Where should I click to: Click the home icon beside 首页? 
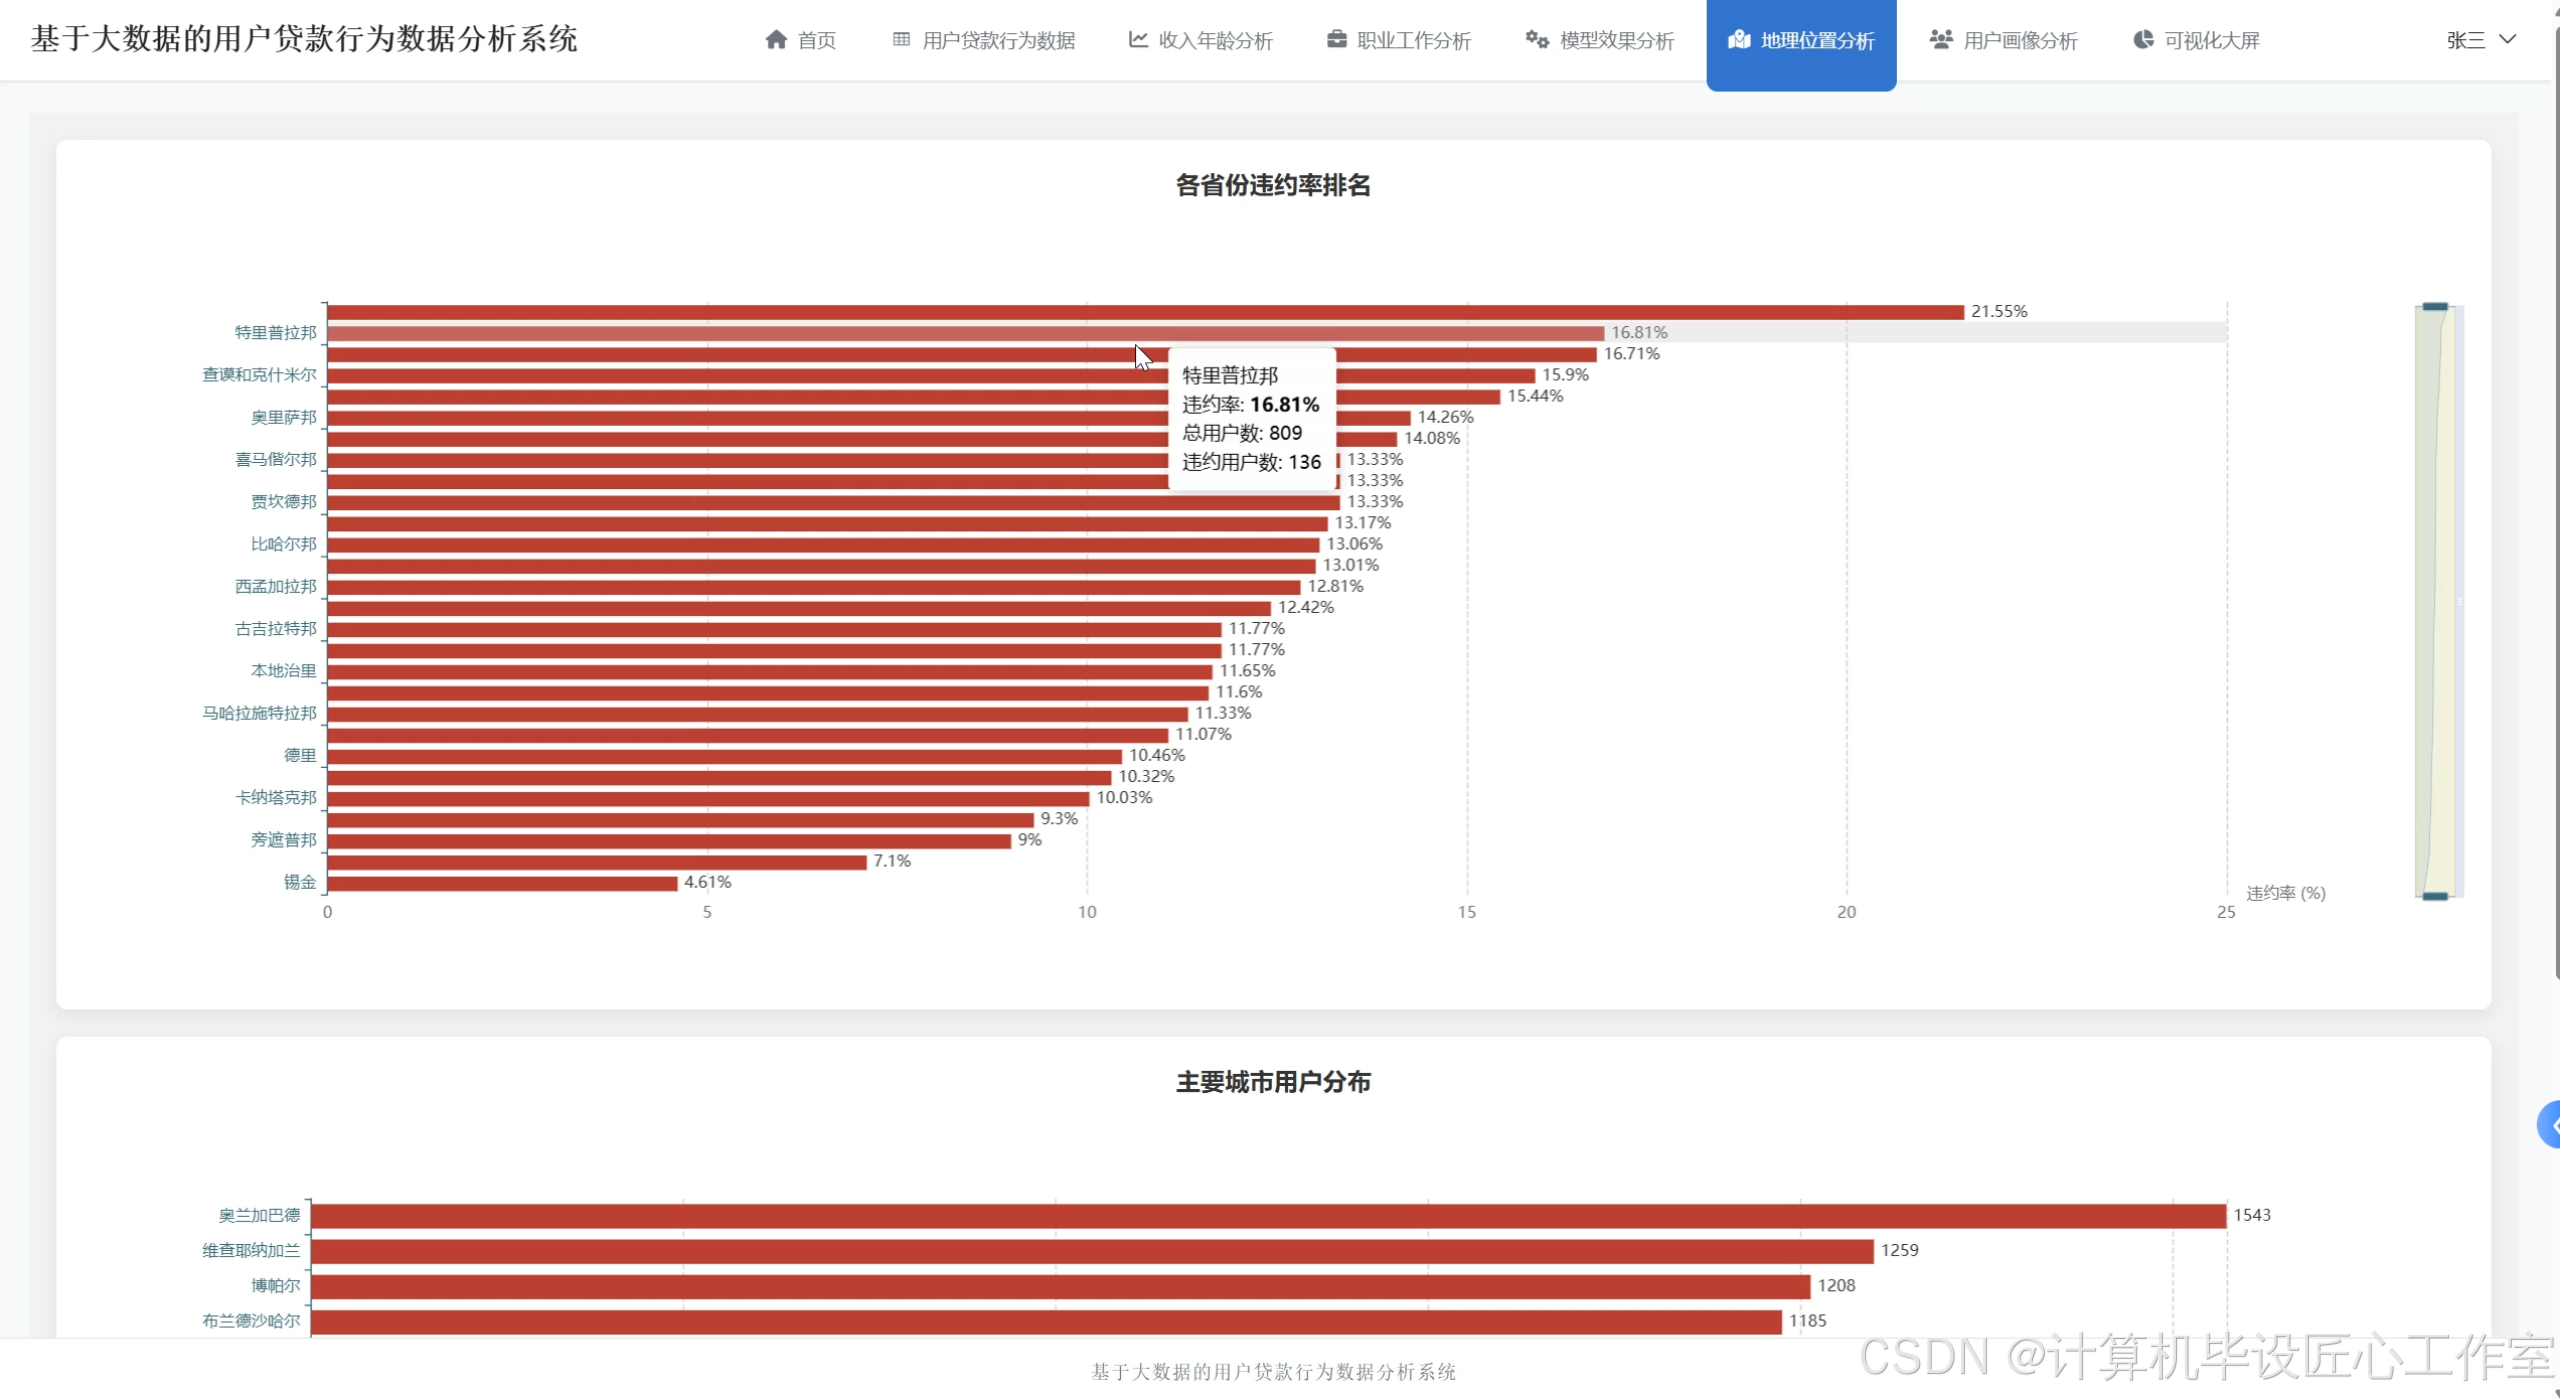[x=776, y=39]
